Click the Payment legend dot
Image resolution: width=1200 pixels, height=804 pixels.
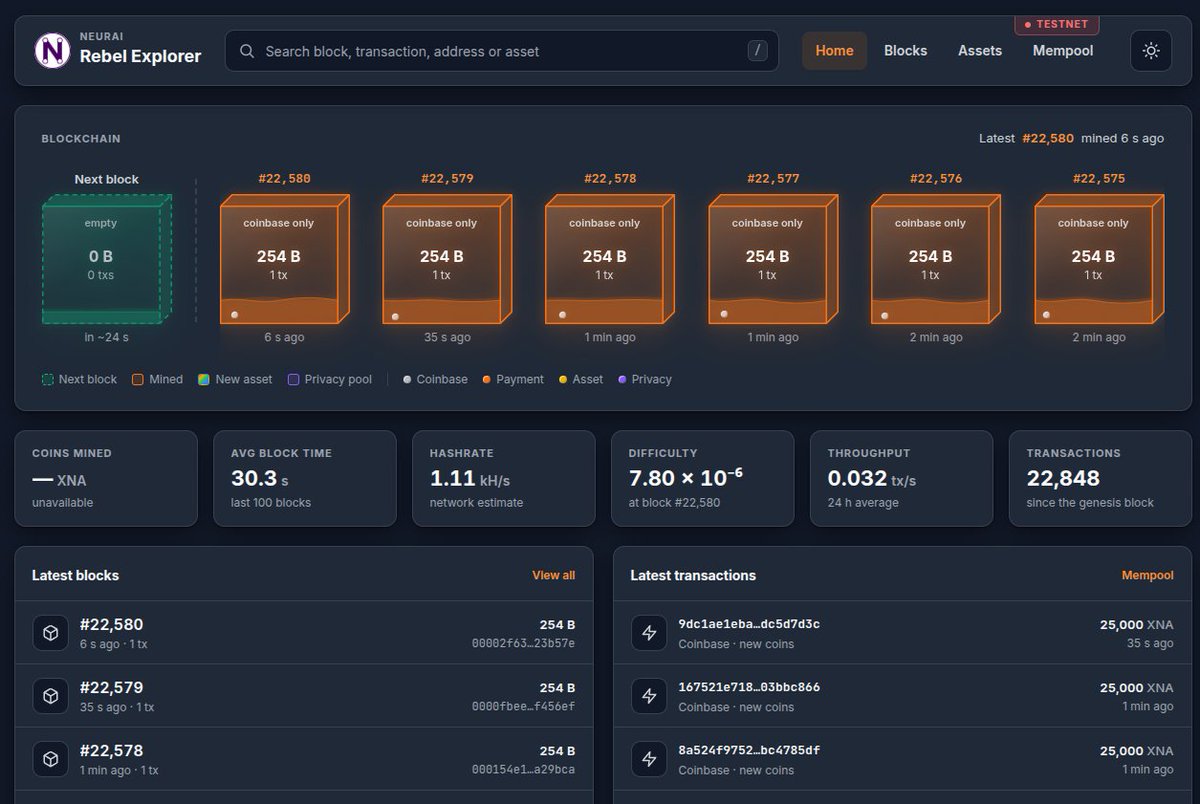(486, 380)
